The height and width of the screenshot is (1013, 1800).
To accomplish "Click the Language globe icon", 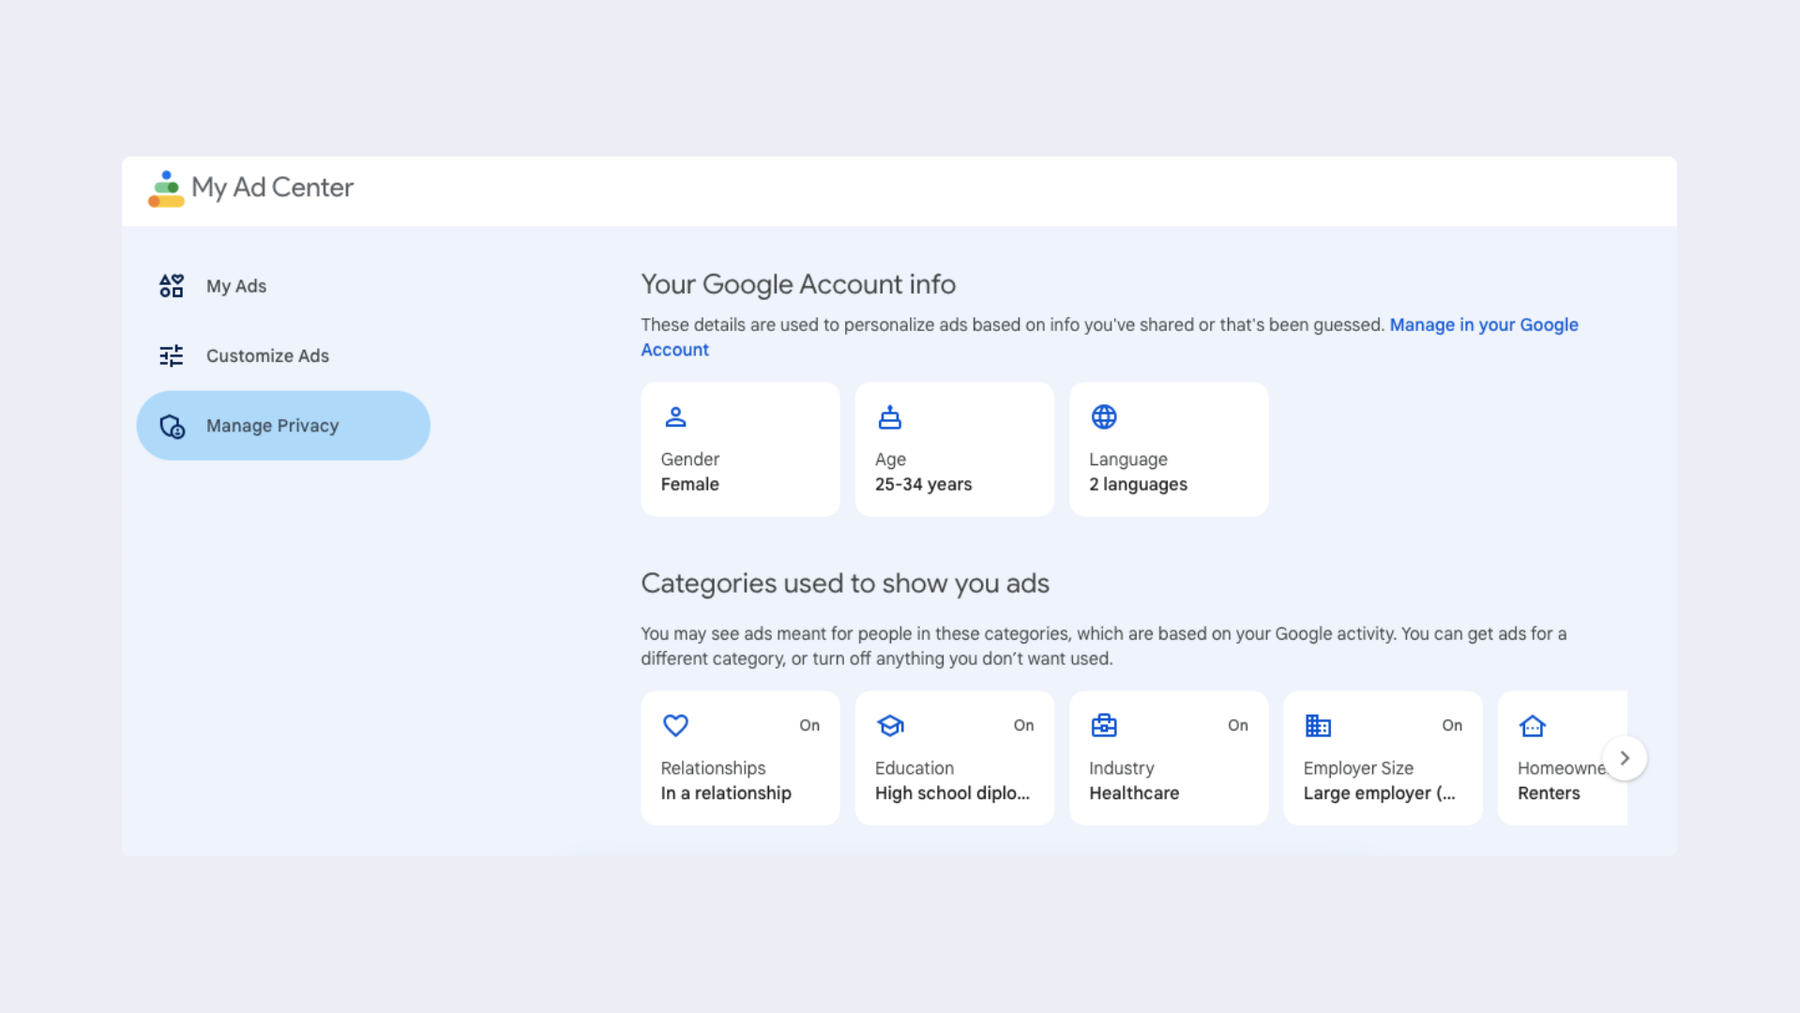I will 1104,417.
